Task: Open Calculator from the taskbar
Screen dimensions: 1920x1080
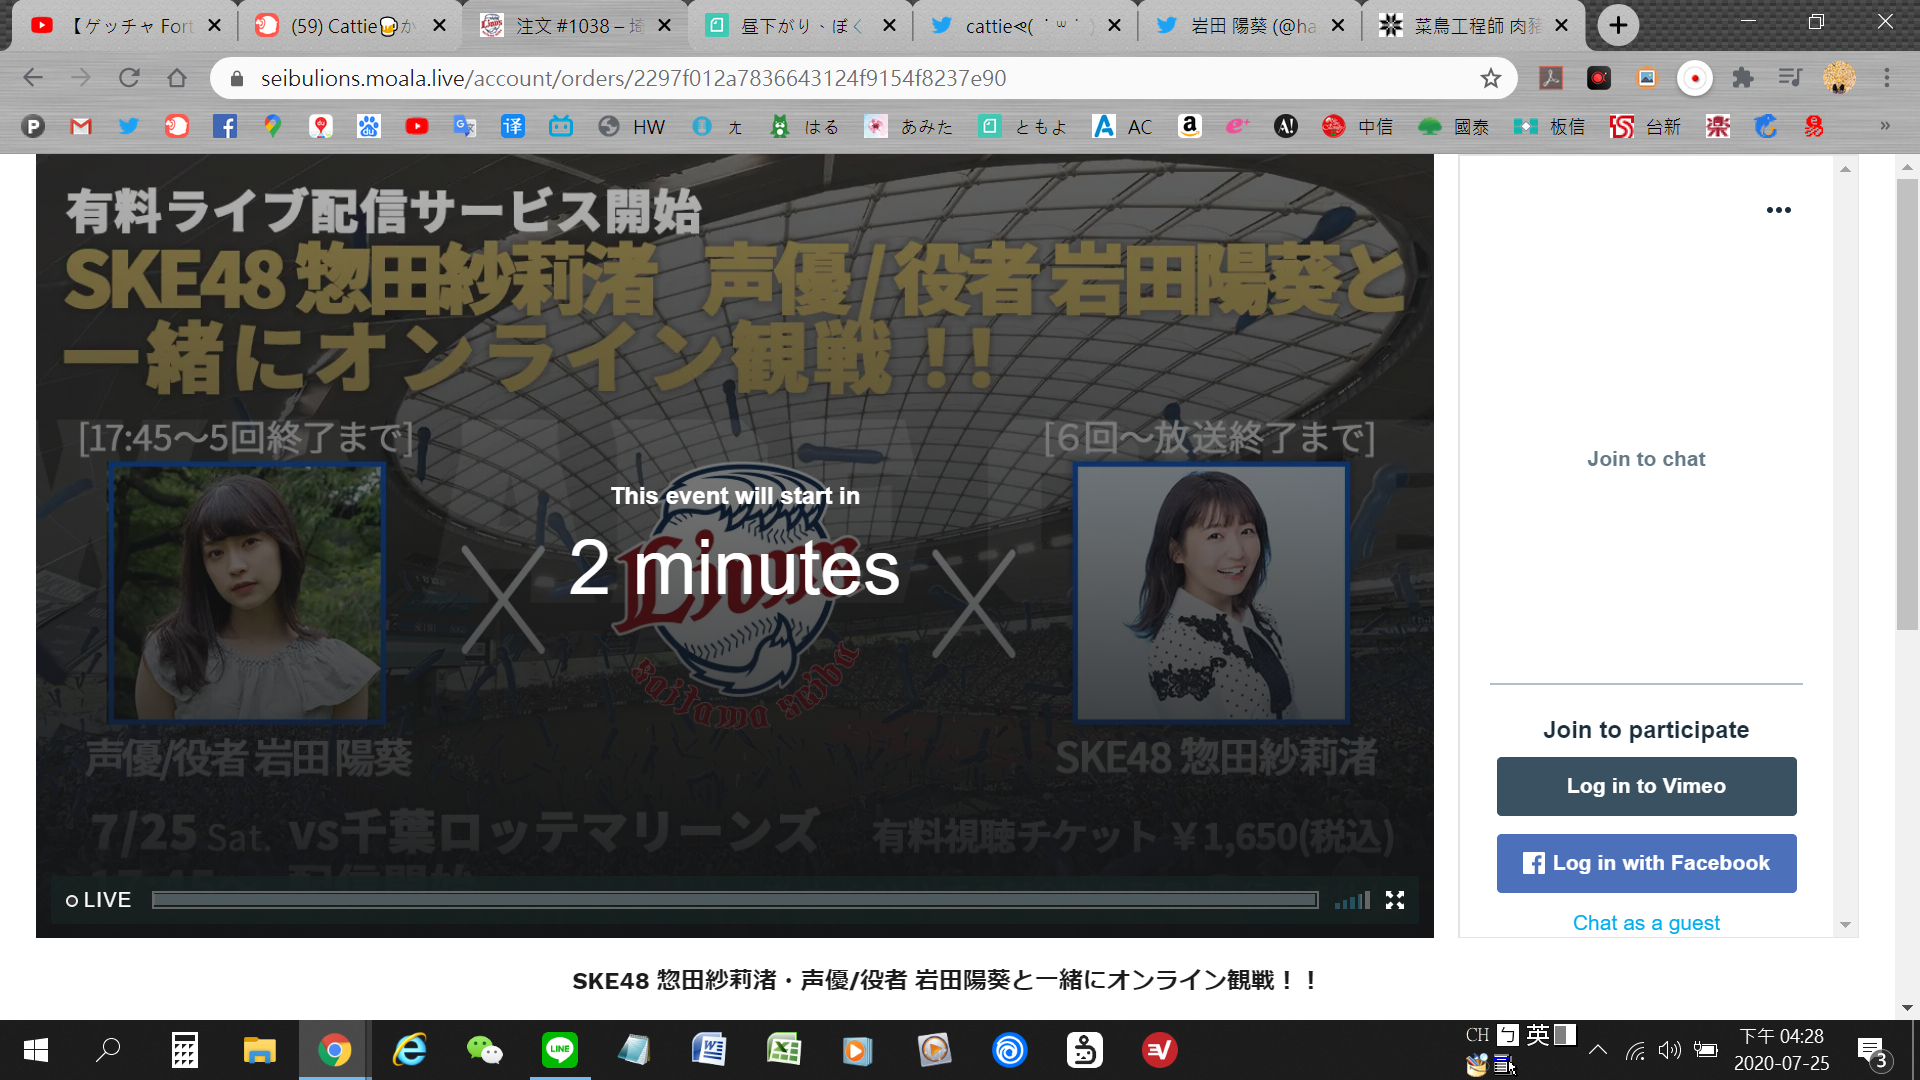Action: point(185,1050)
